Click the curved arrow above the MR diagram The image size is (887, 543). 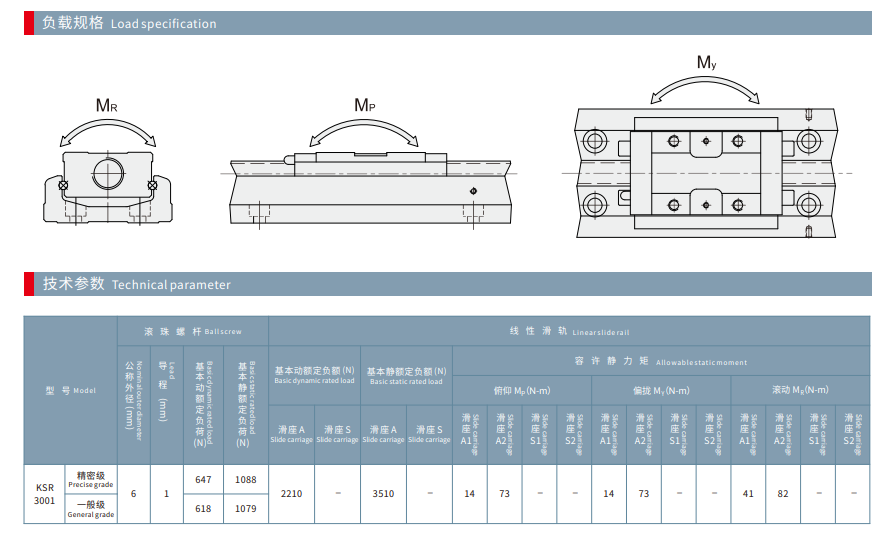coord(108,129)
